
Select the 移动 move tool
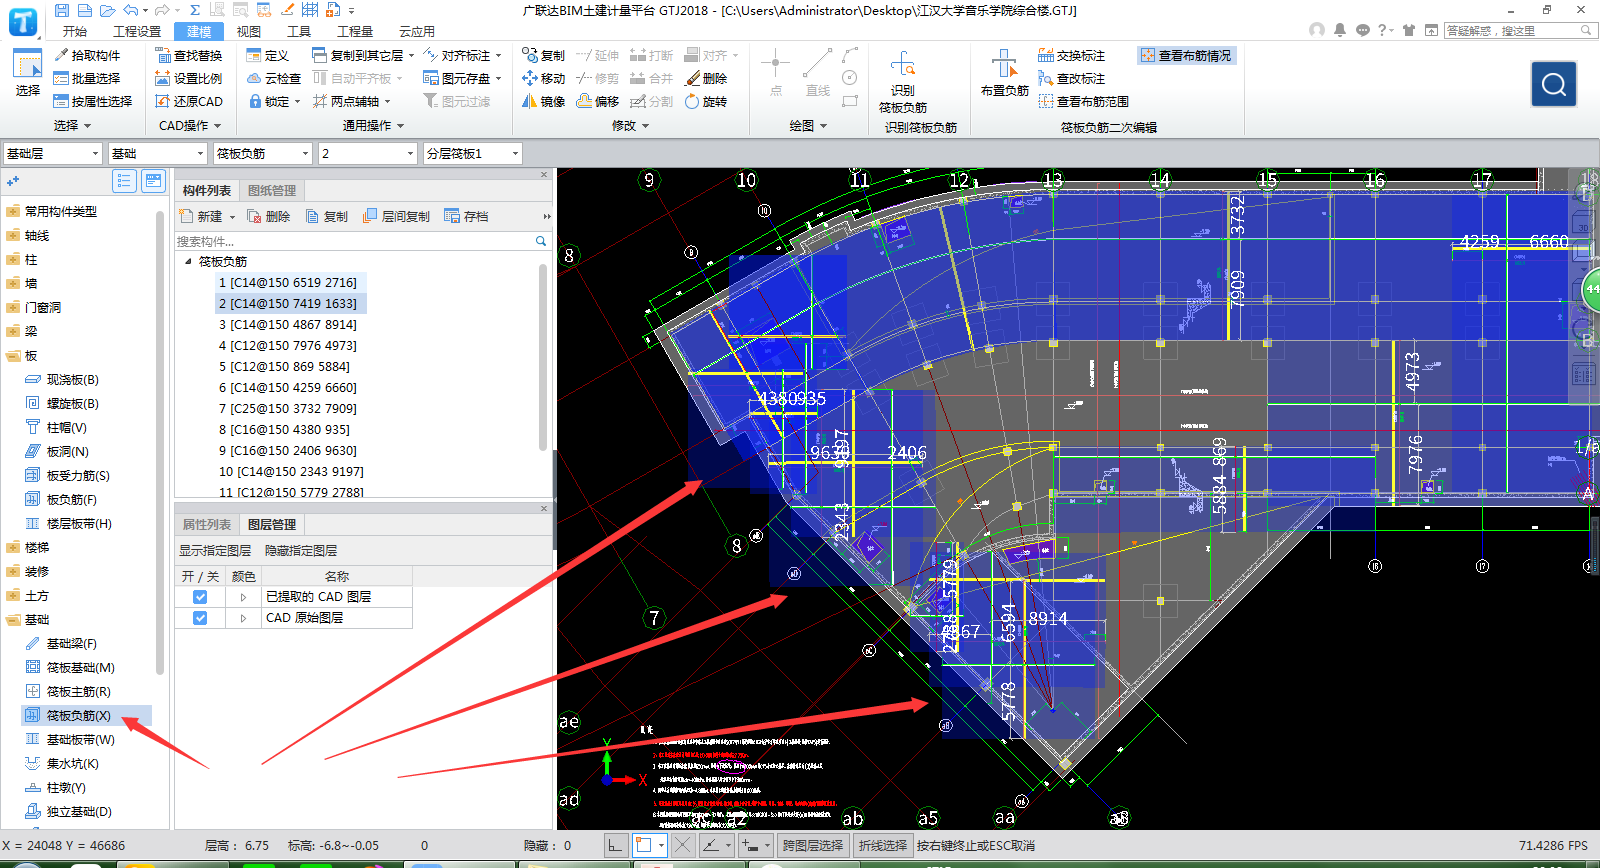tap(543, 78)
